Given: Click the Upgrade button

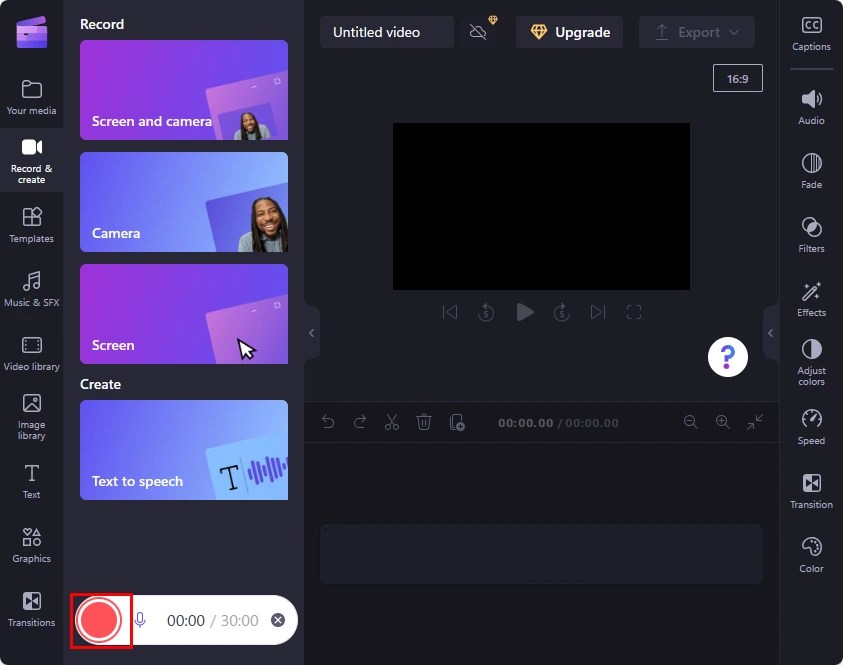Looking at the screenshot, I should click(x=569, y=31).
